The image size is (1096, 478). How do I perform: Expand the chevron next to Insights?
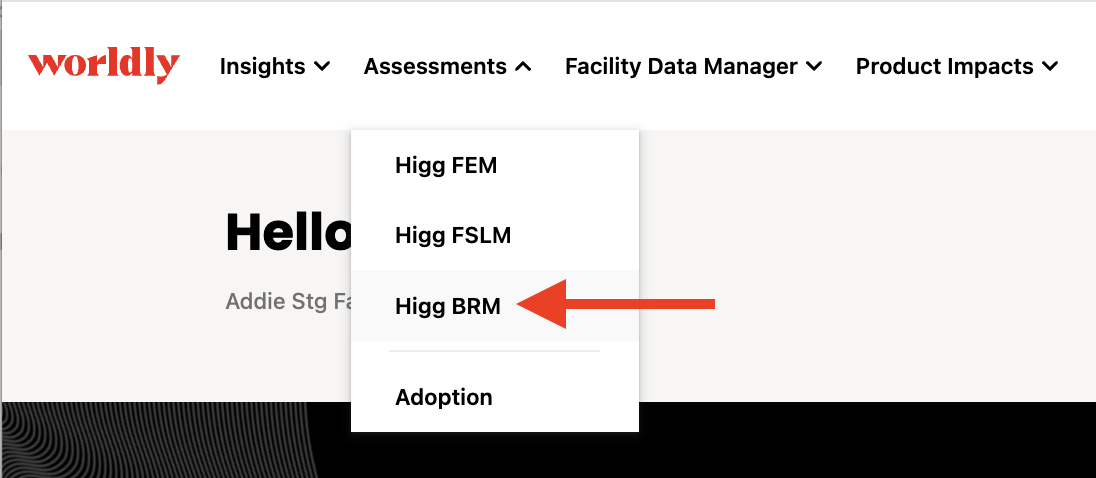pos(322,66)
